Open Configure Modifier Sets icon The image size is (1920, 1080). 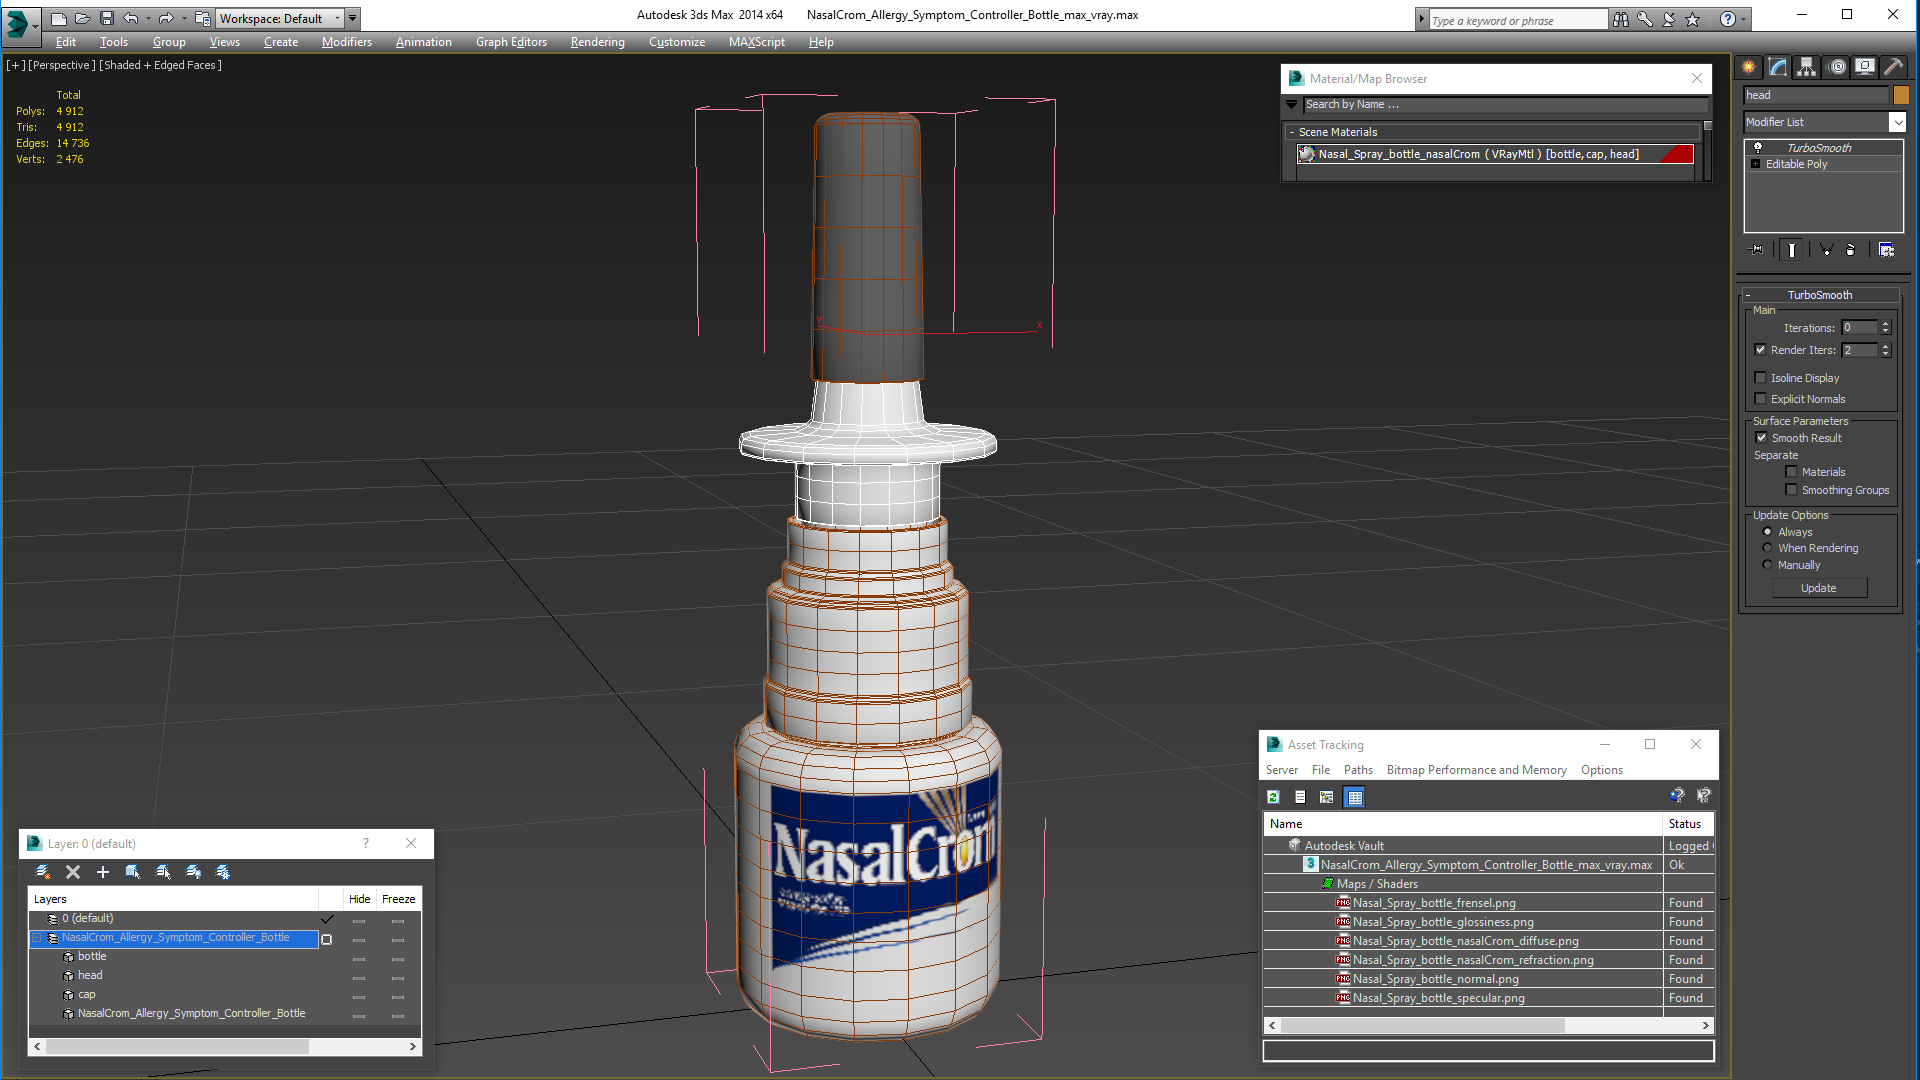coord(1886,250)
